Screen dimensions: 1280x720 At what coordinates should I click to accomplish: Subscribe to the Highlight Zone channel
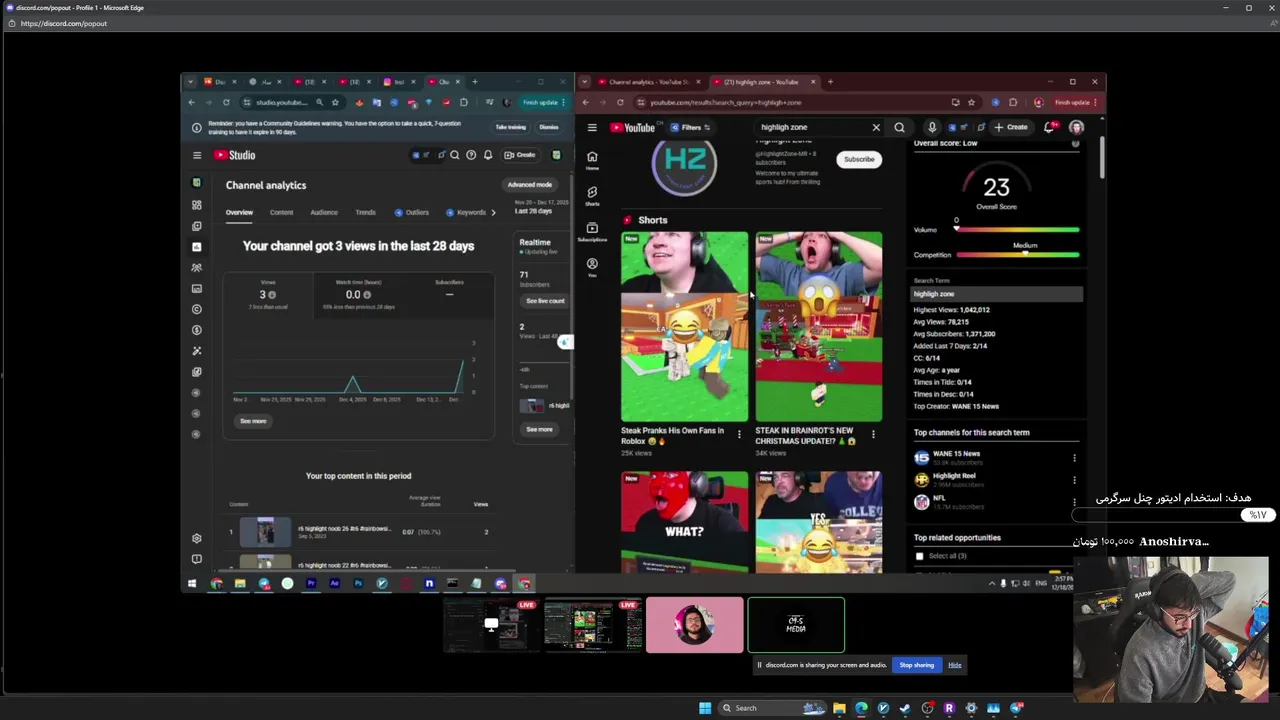pyautogui.click(x=858, y=159)
